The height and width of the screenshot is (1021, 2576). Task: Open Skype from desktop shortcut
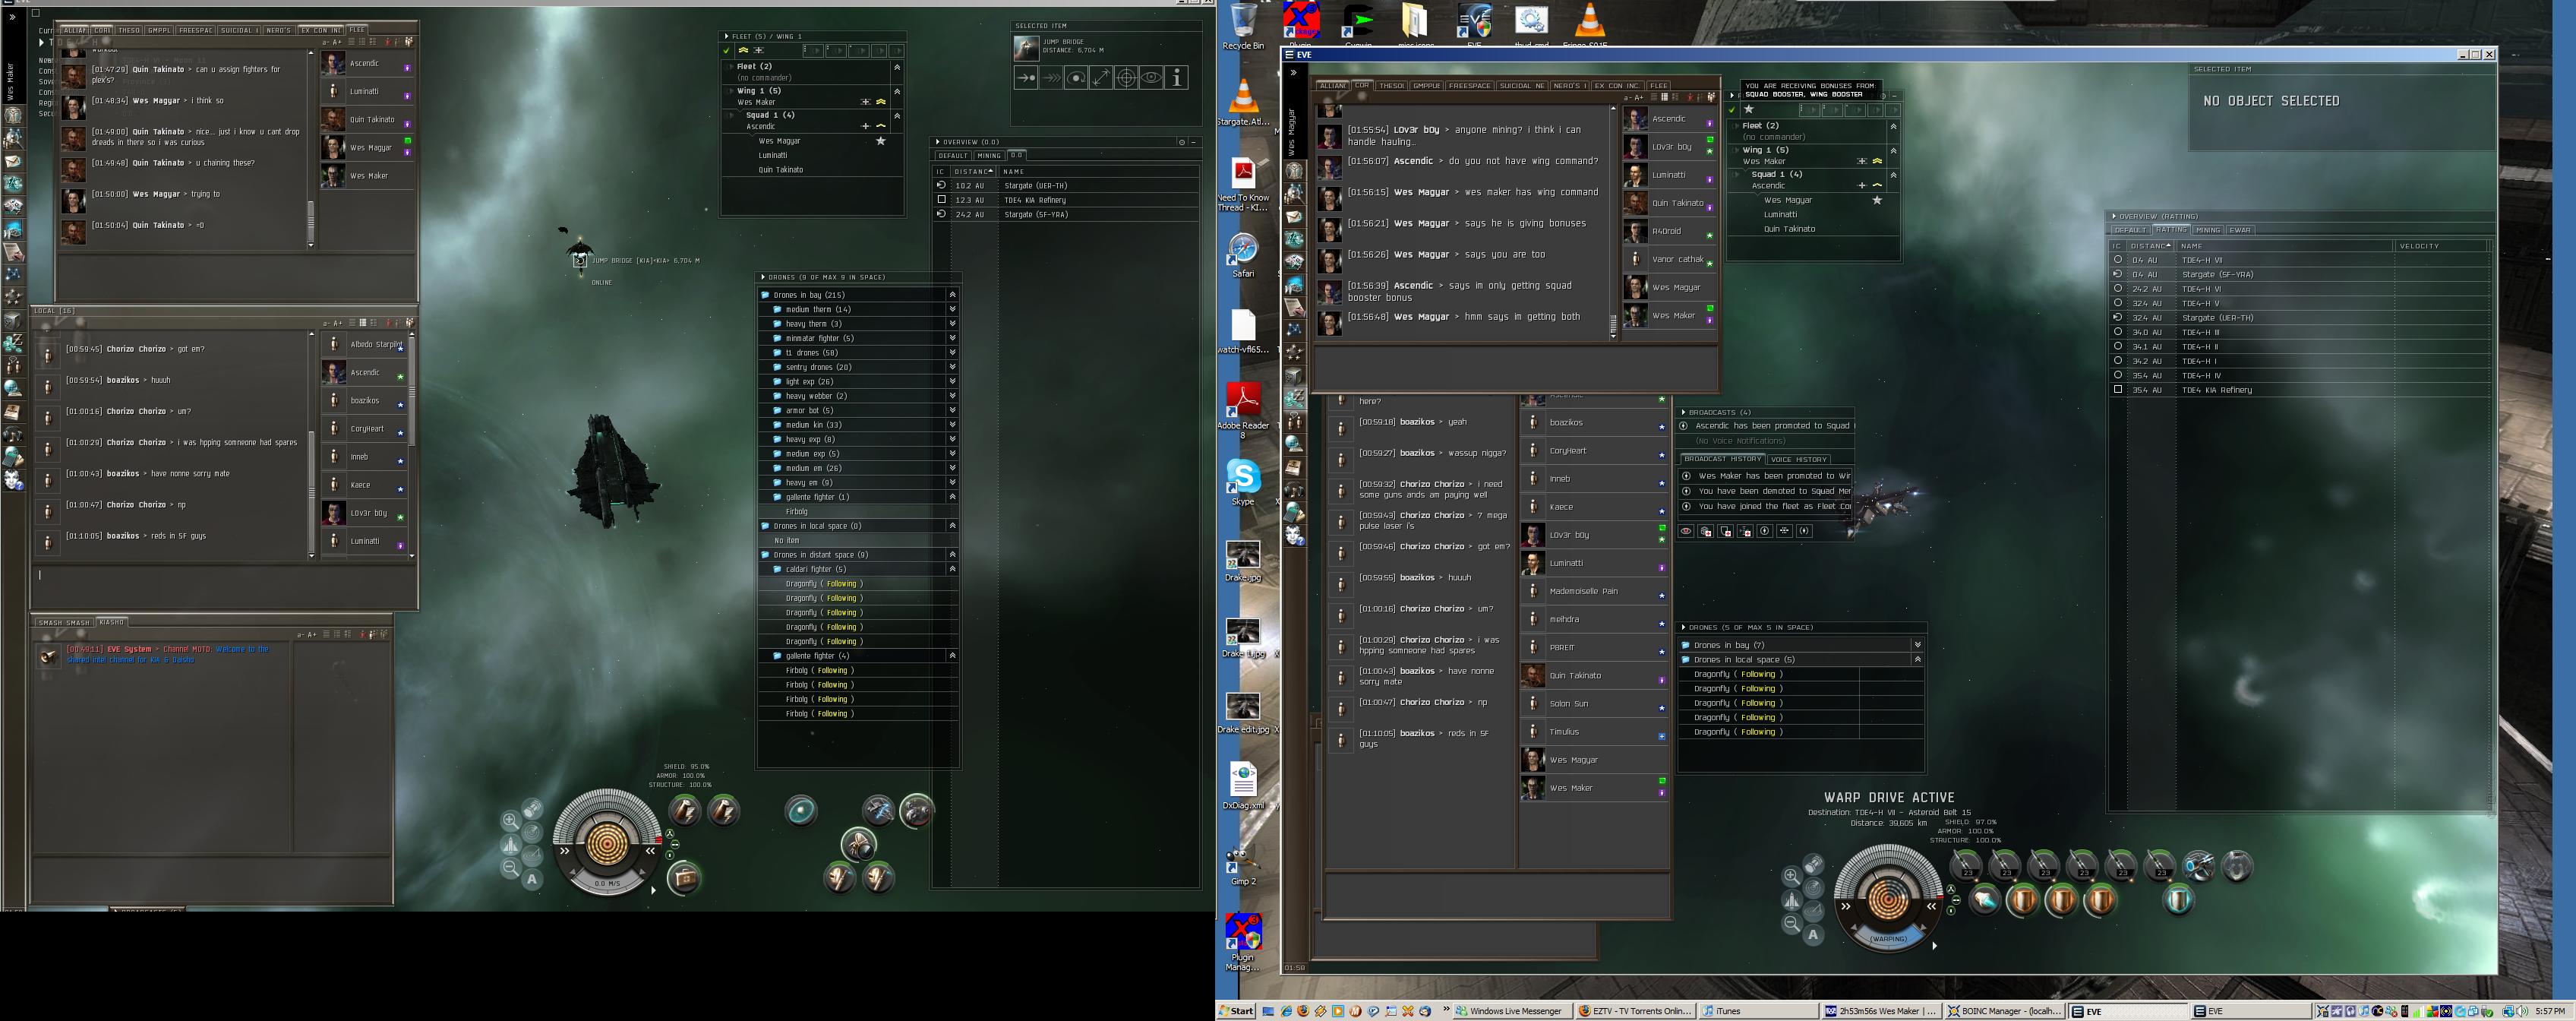(x=1243, y=476)
